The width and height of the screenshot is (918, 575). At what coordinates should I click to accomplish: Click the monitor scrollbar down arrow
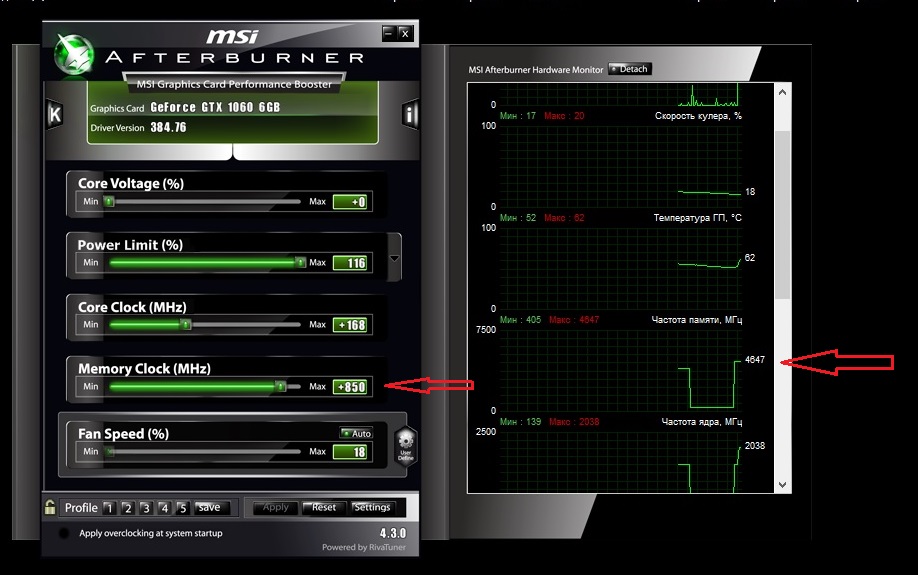coord(782,485)
